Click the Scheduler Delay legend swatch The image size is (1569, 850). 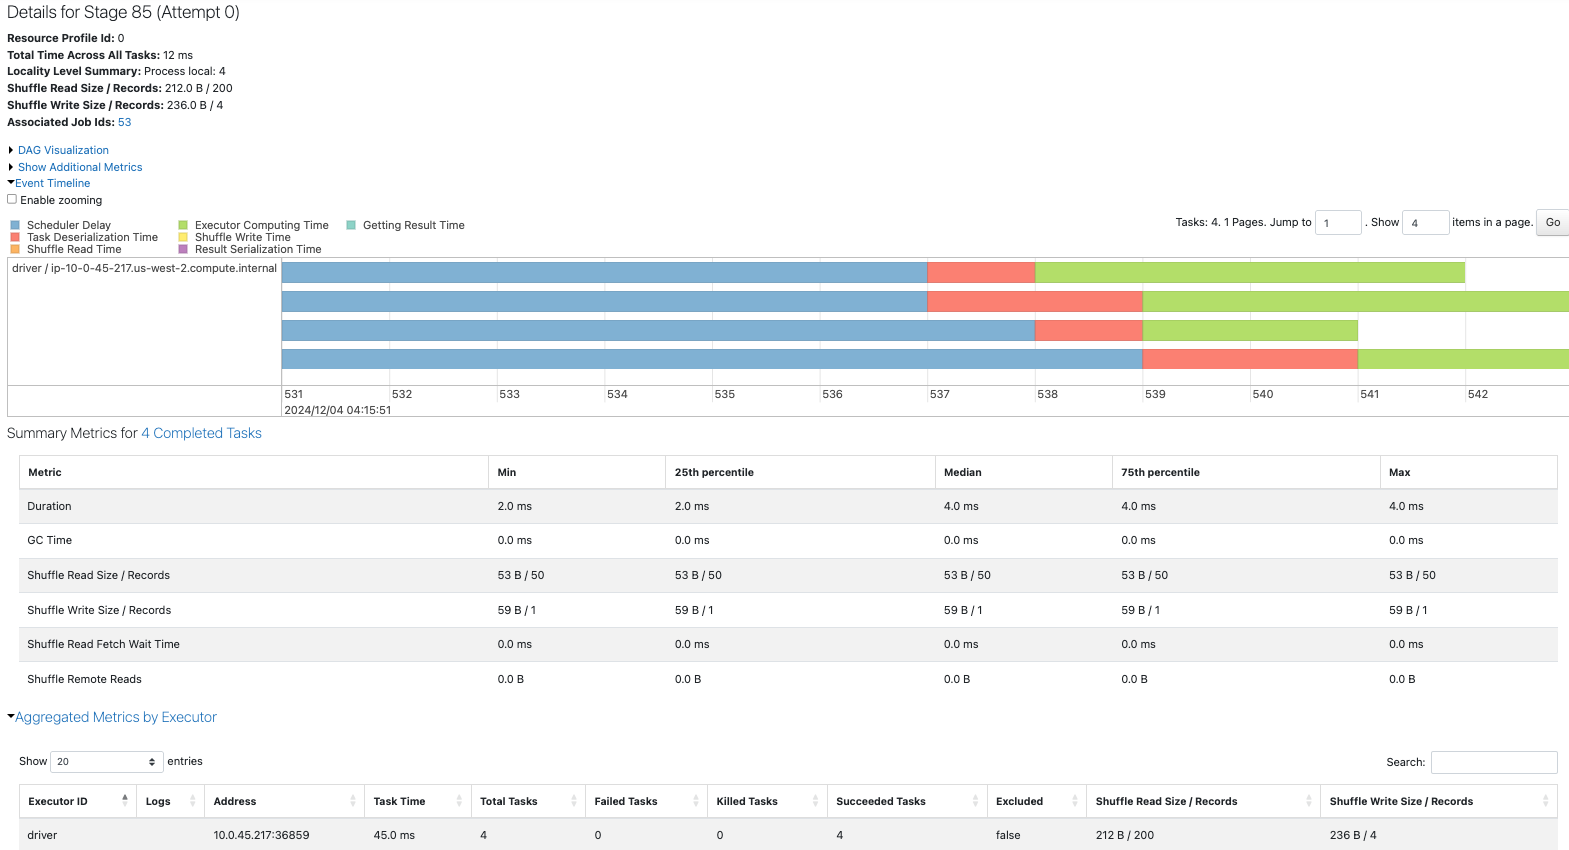pos(15,225)
